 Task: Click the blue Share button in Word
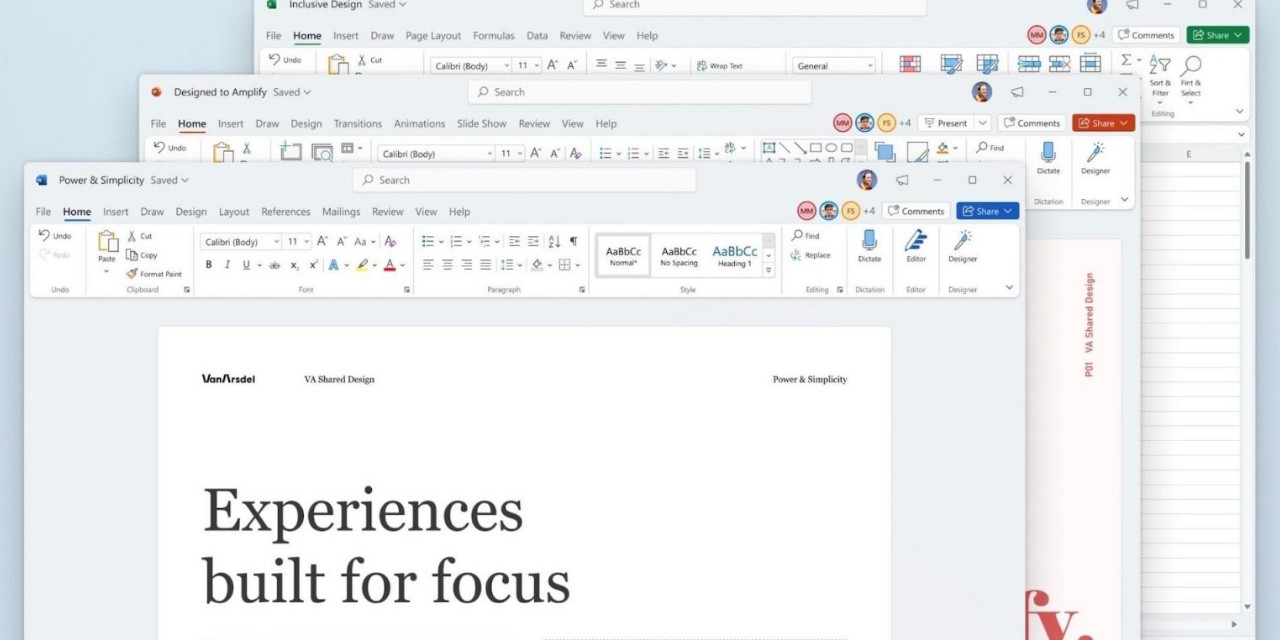pyautogui.click(x=988, y=211)
